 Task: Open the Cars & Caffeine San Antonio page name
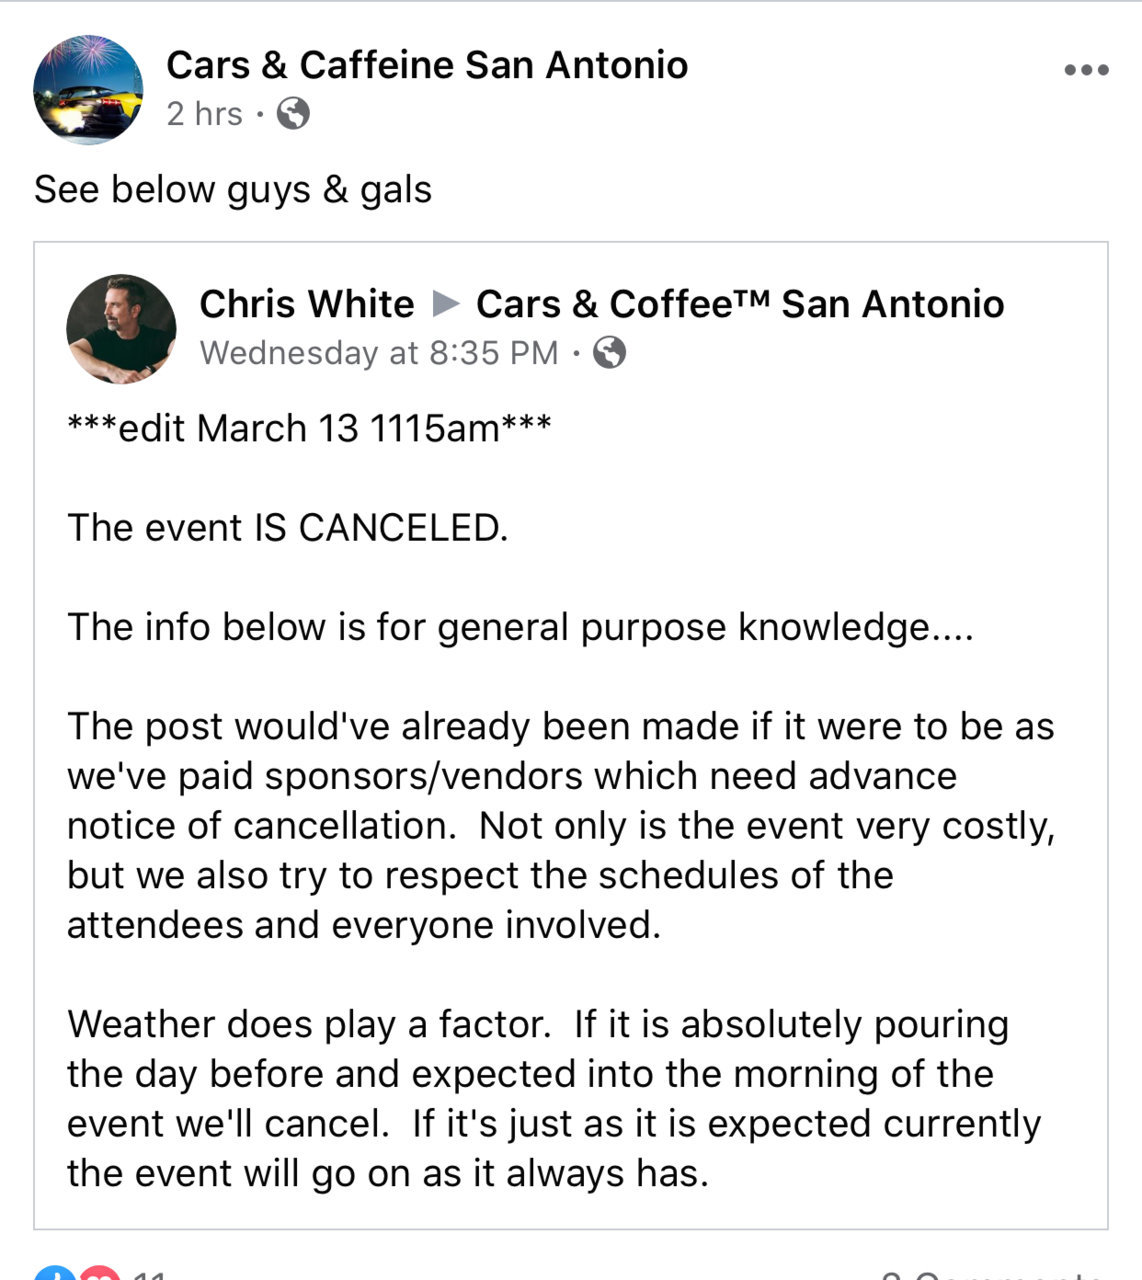coord(427,65)
